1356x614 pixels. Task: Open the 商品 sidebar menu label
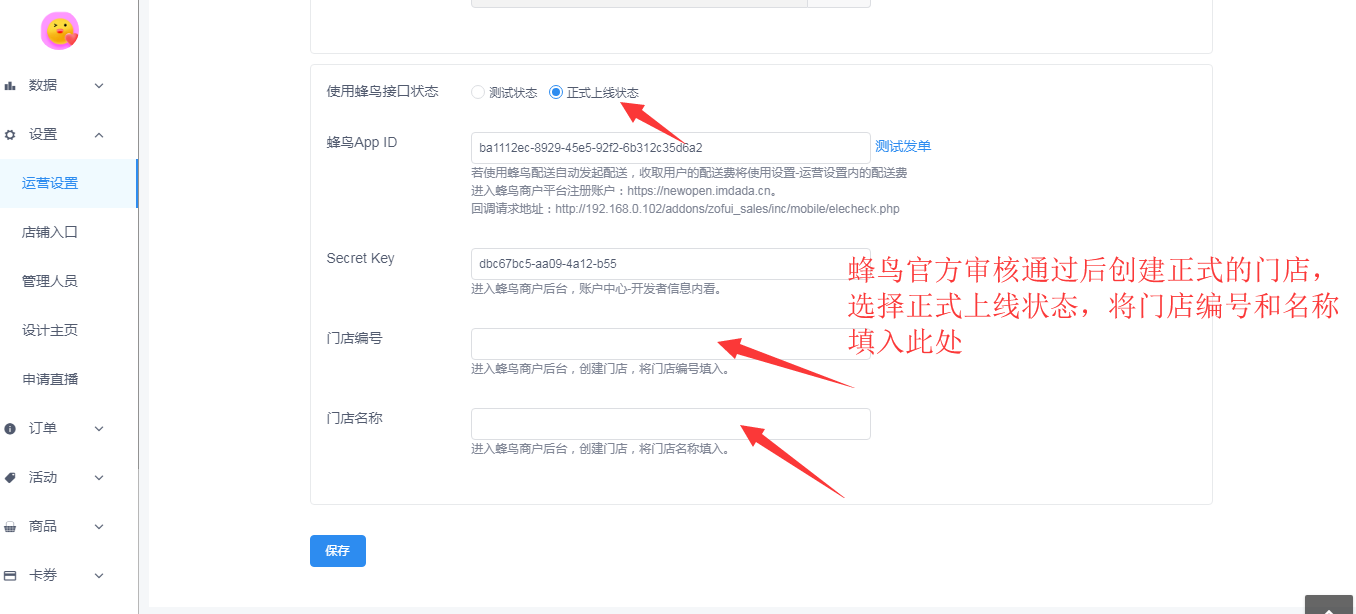pyautogui.click(x=43, y=527)
